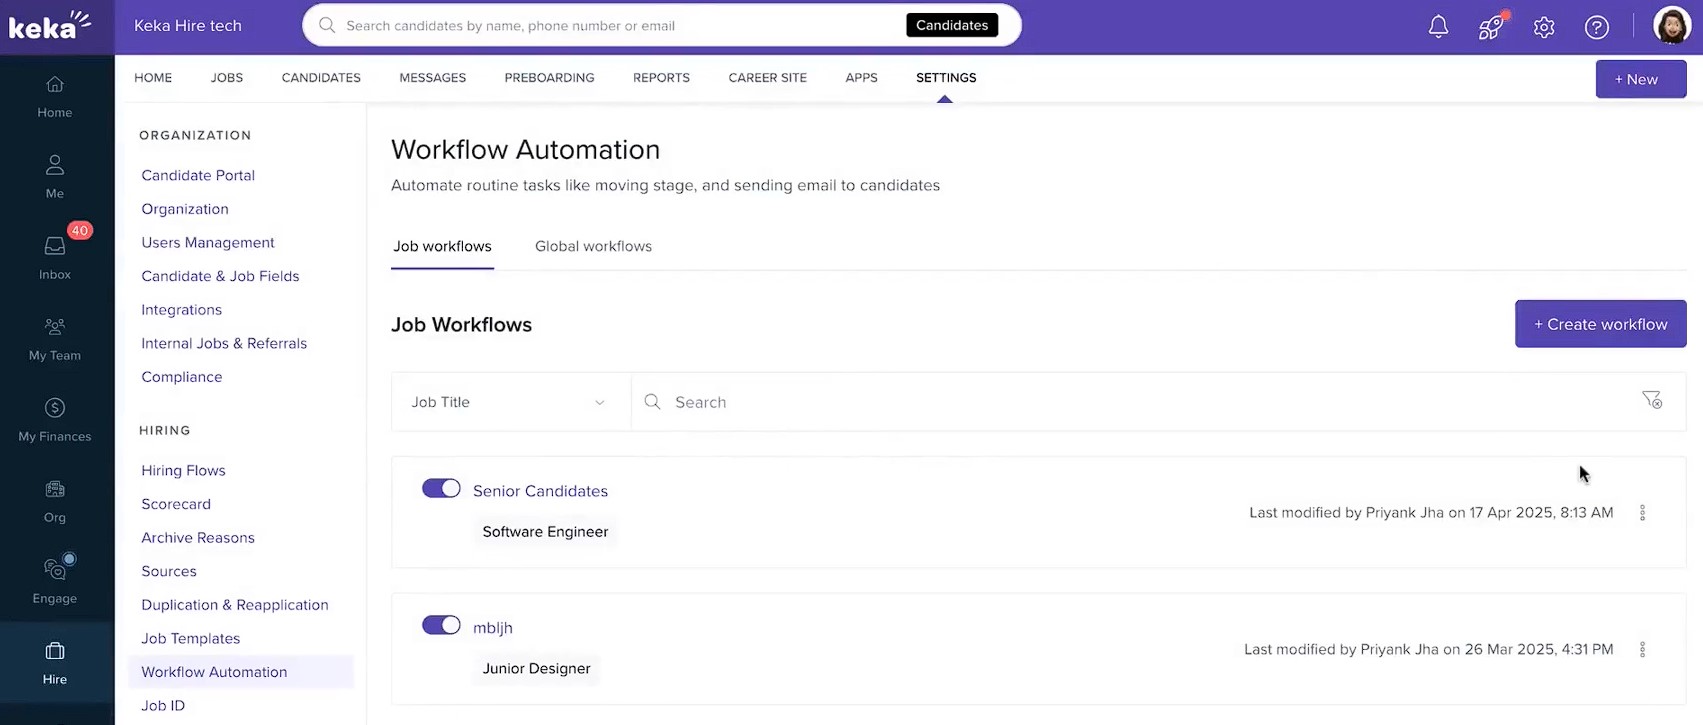Open notifications bell icon
The height and width of the screenshot is (725, 1703).
pos(1438,27)
